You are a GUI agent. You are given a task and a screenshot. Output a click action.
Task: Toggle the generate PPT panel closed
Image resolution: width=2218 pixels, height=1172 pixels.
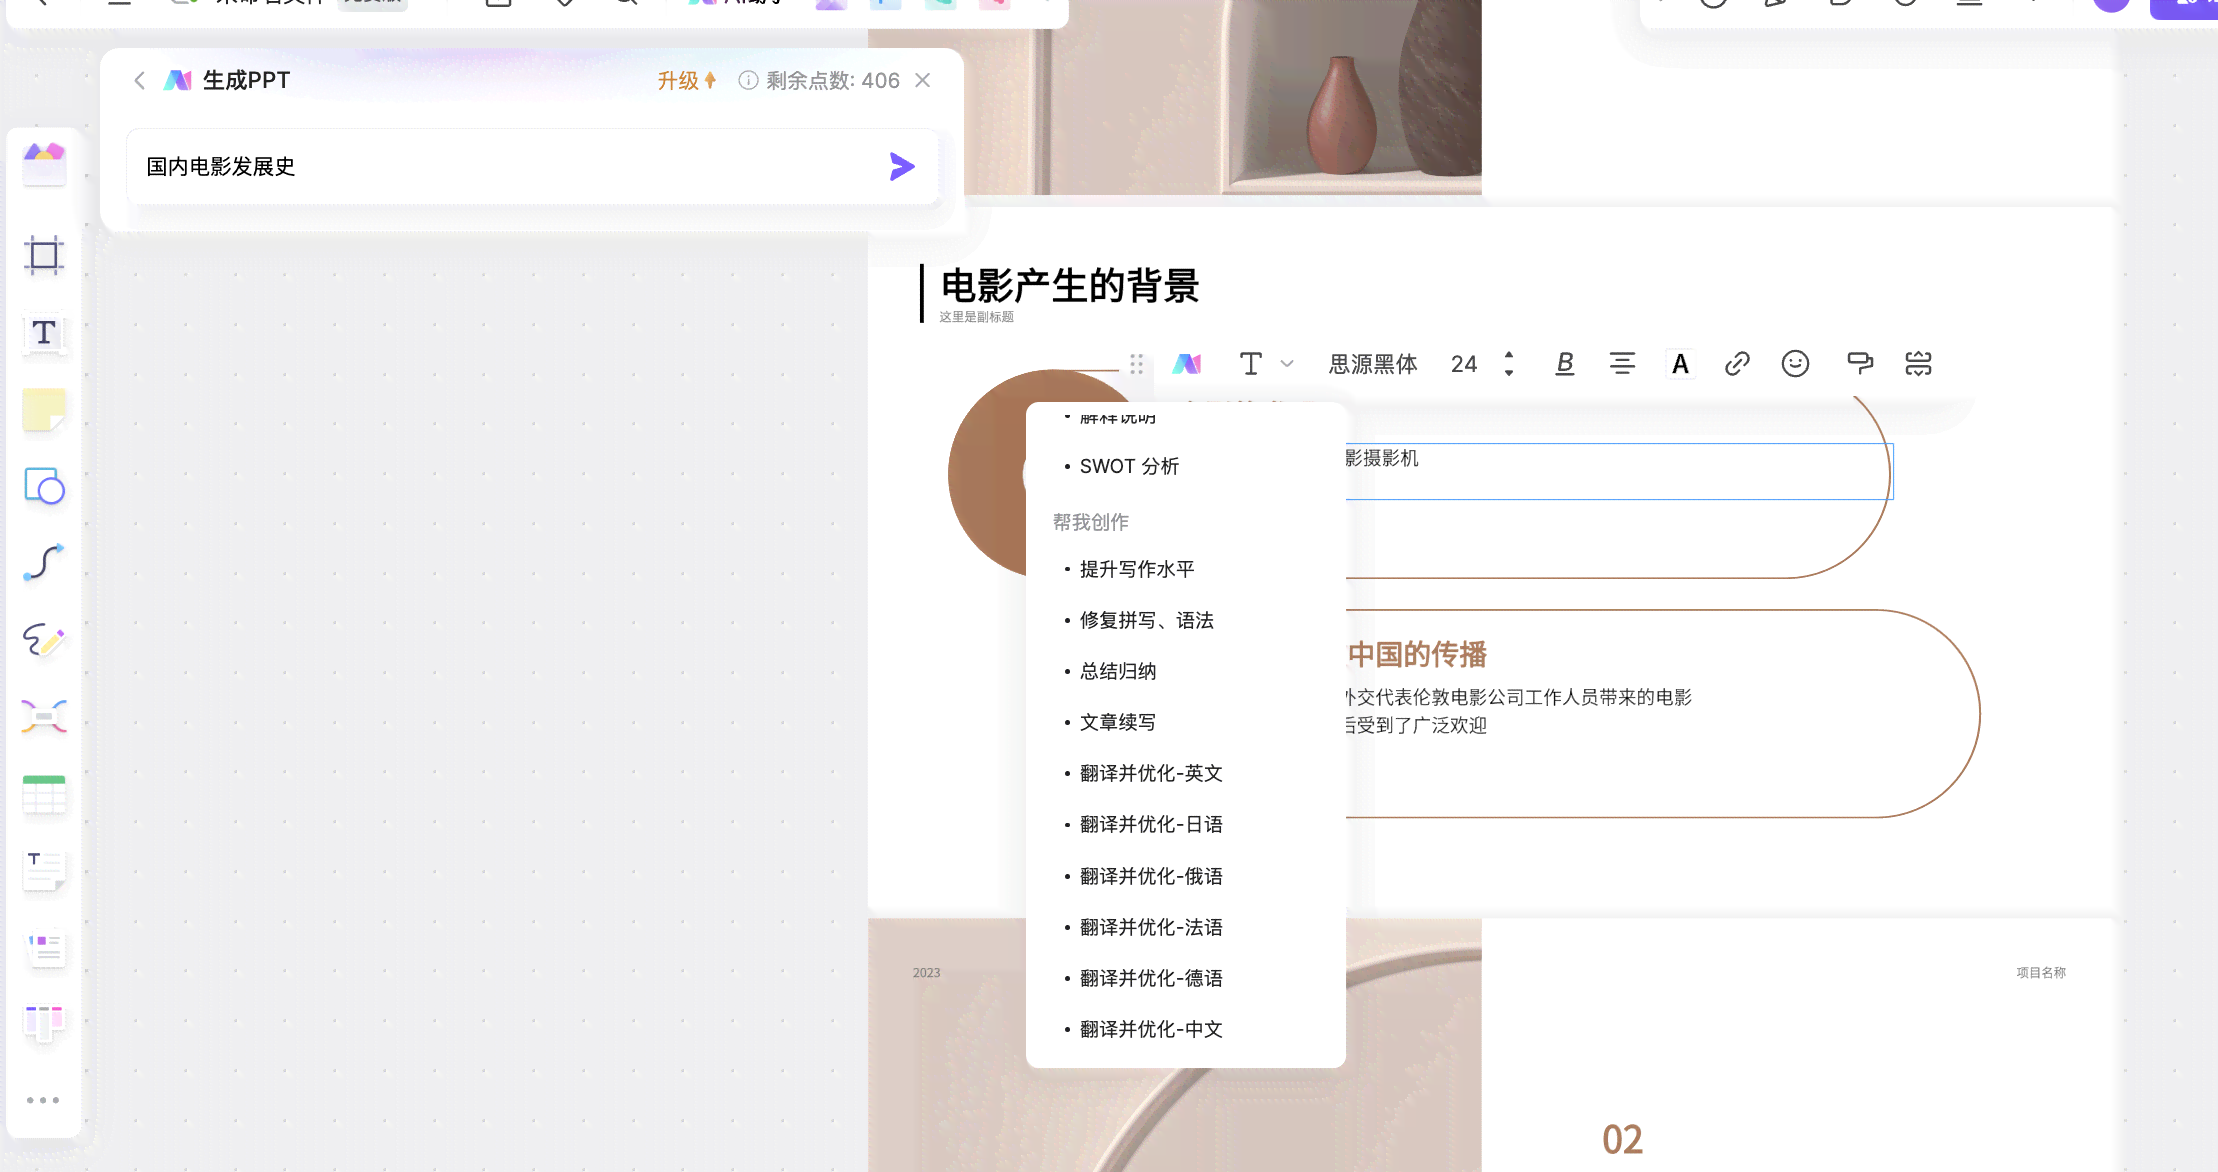(923, 79)
